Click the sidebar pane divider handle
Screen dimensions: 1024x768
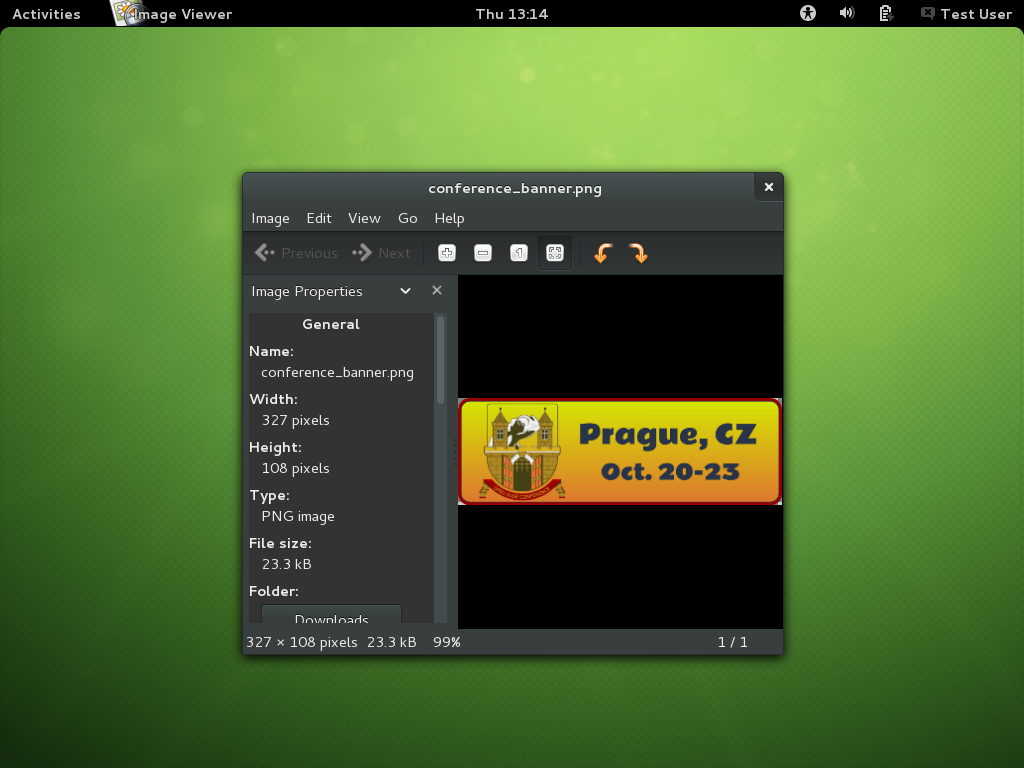[455, 451]
